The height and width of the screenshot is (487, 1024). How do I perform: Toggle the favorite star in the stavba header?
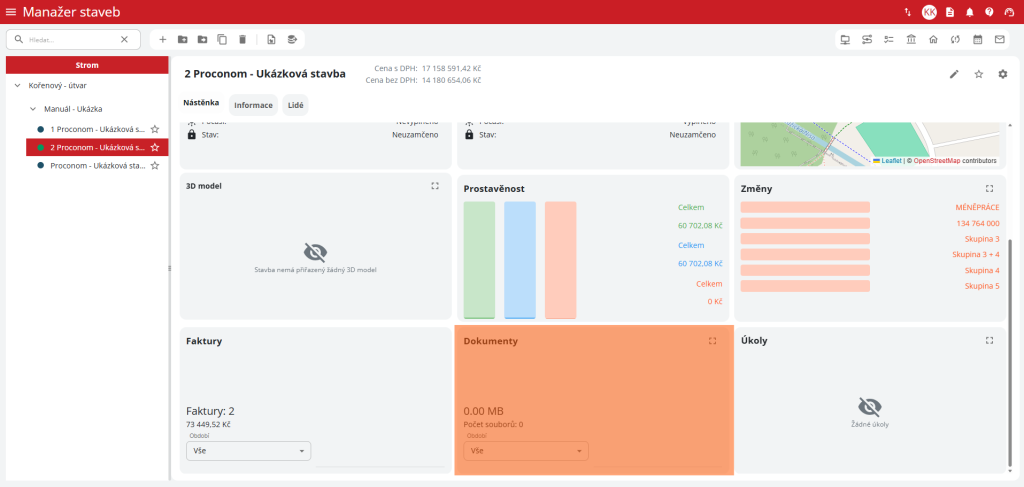click(979, 74)
